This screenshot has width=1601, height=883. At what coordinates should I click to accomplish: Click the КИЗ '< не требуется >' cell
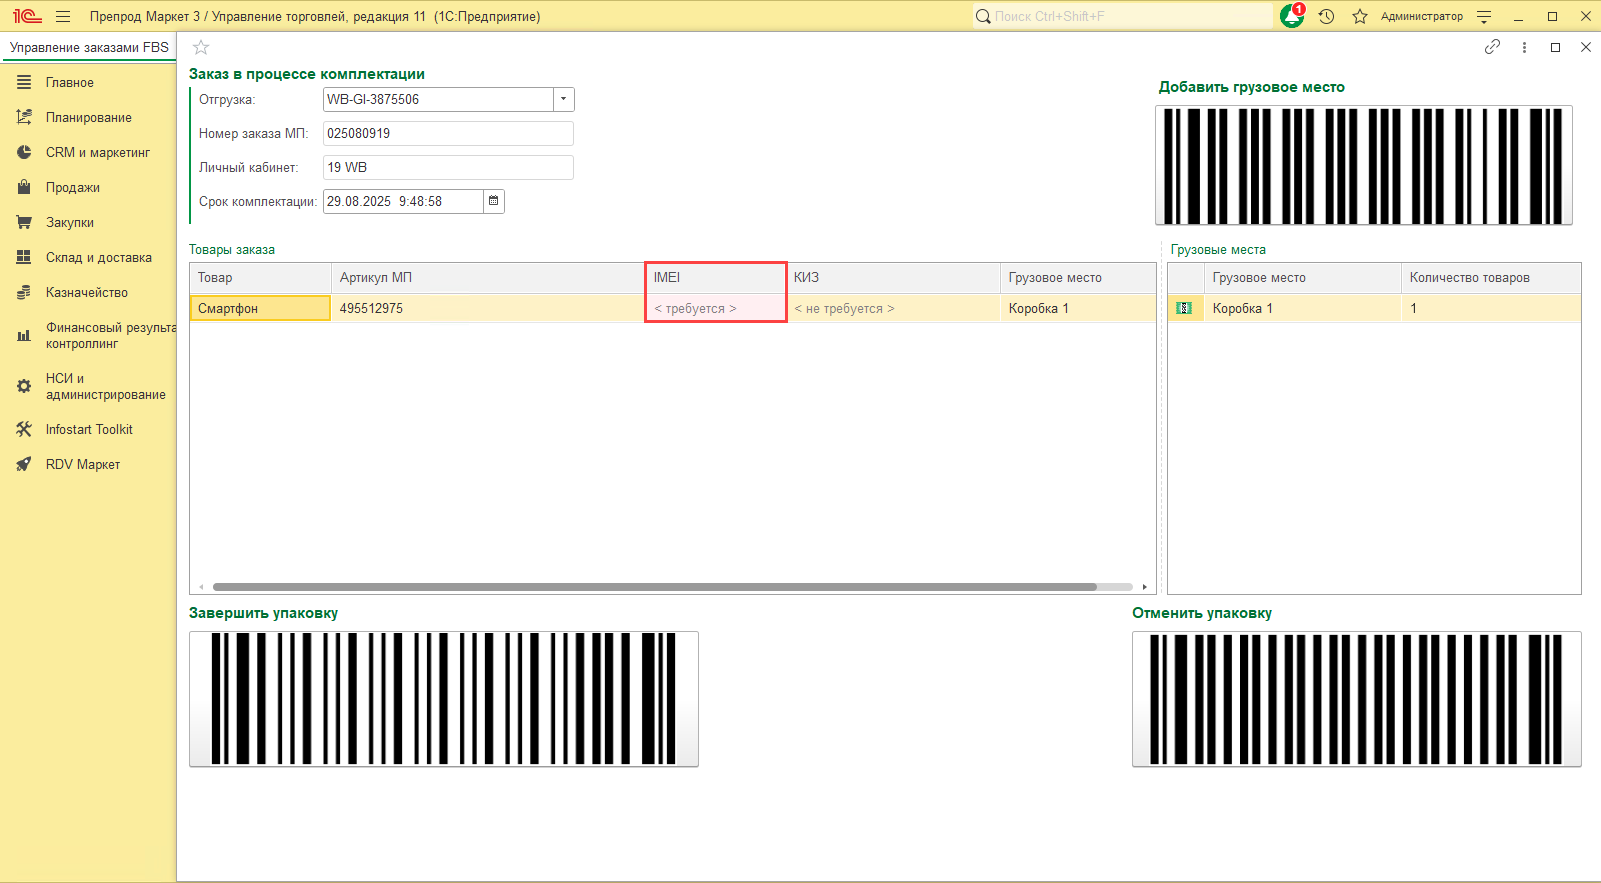(893, 308)
